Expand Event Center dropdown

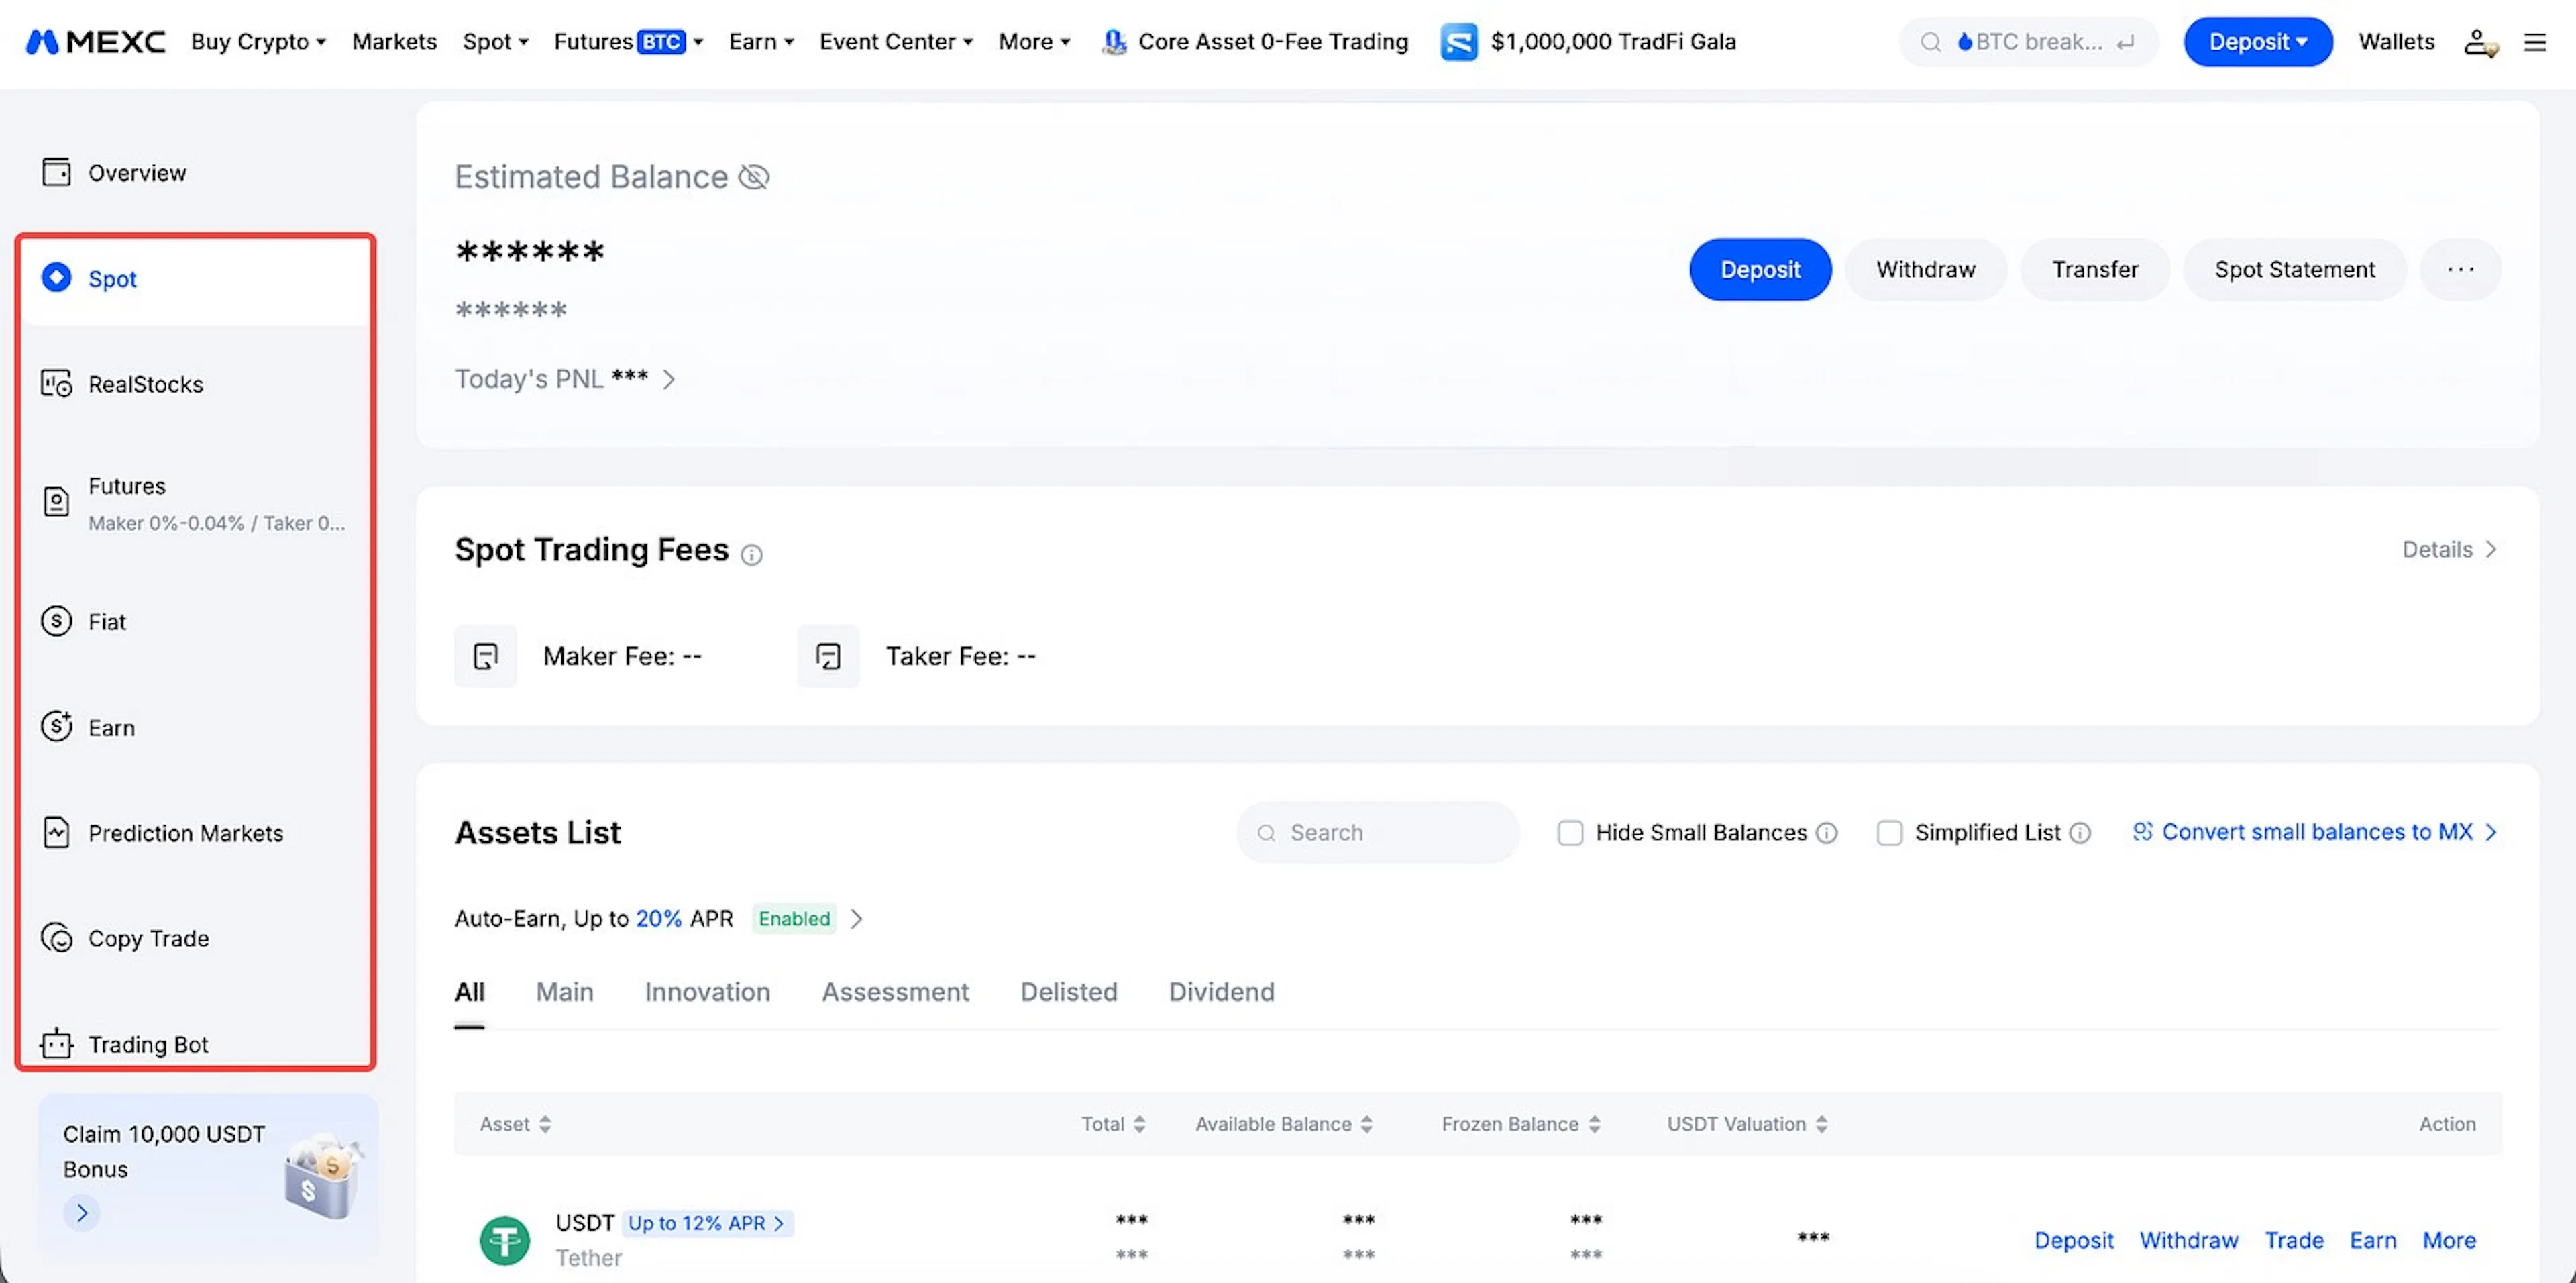896,42
